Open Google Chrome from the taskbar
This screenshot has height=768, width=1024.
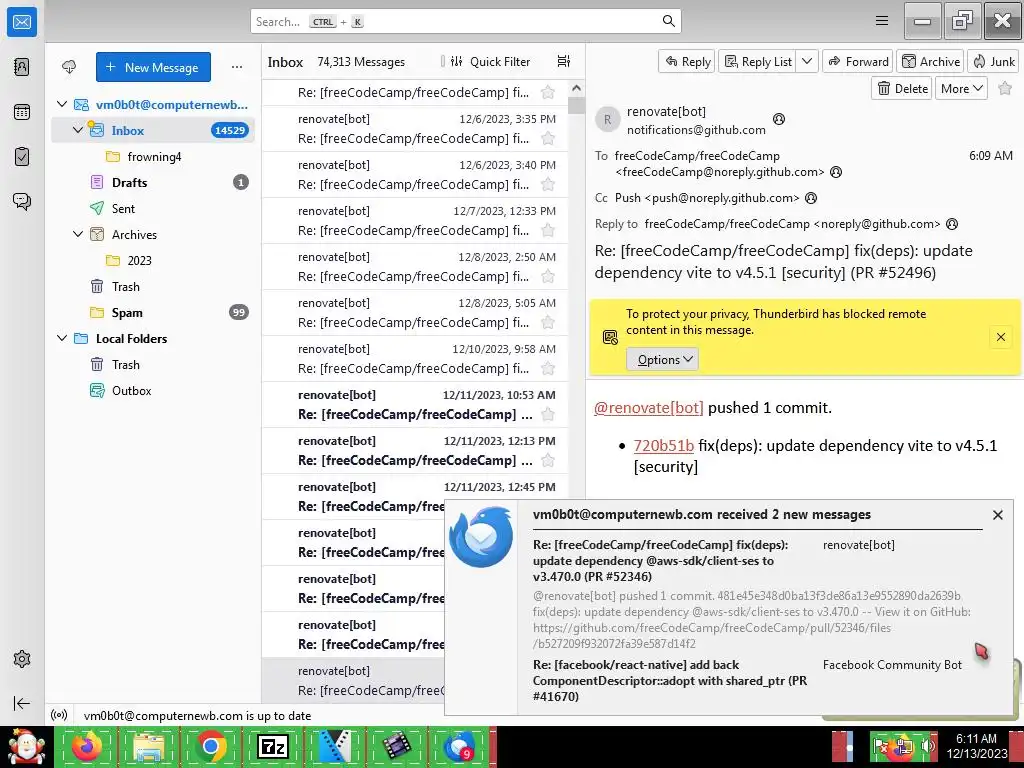(x=210, y=746)
